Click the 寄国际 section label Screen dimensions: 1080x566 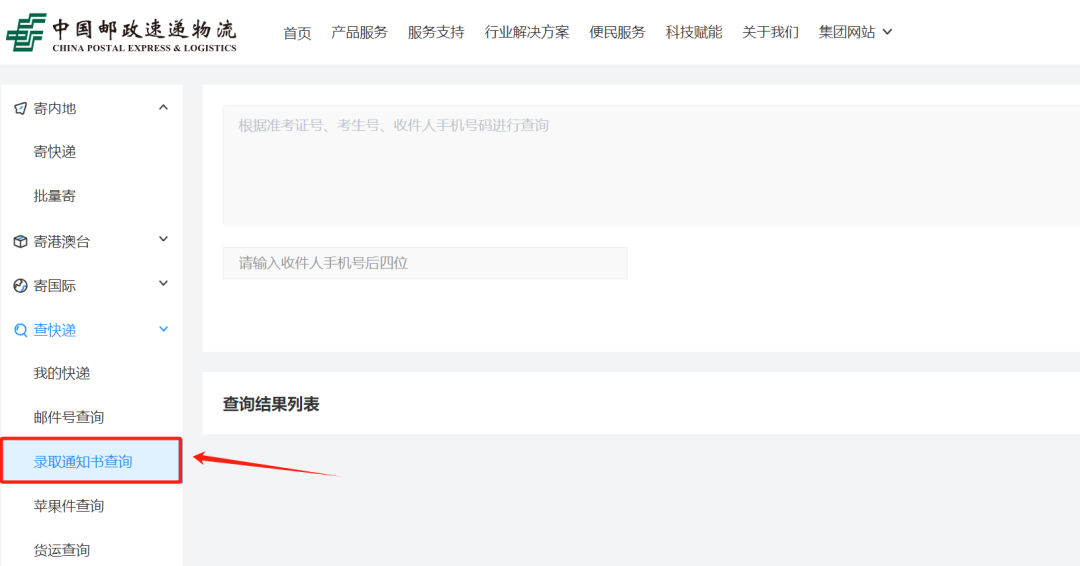[x=54, y=286]
